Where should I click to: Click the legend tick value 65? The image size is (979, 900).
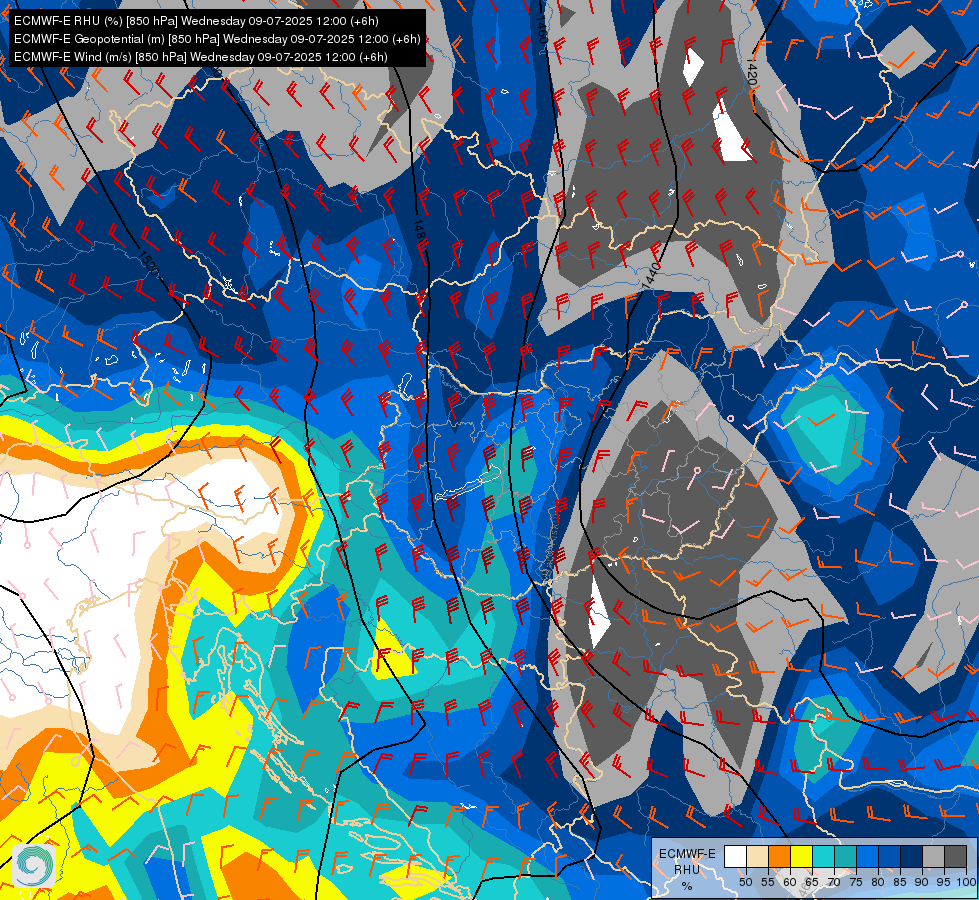[812, 882]
